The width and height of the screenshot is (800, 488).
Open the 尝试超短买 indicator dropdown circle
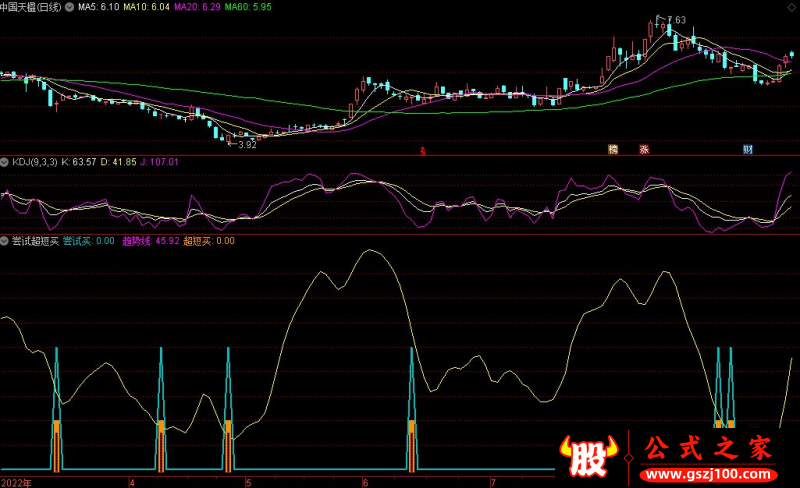pyautogui.click(x=5, y=240)
